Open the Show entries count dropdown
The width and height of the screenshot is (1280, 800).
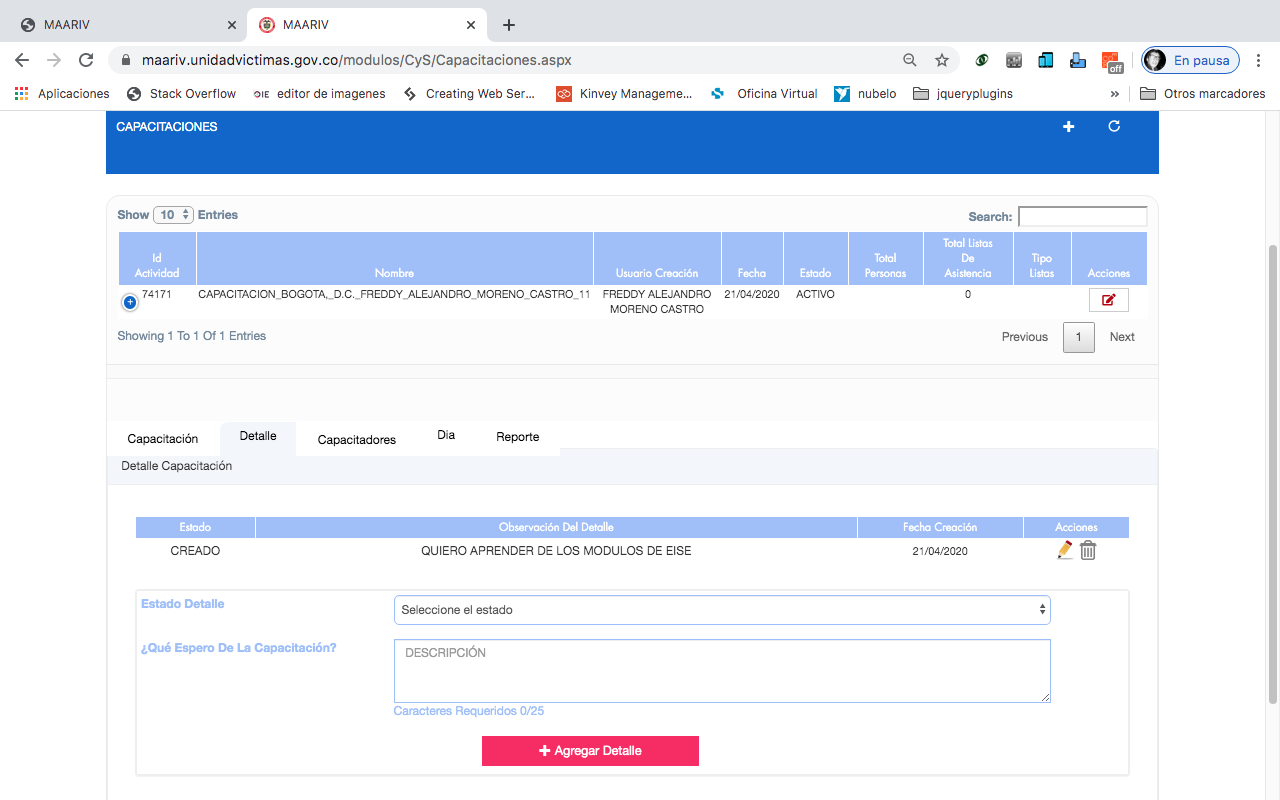tap(173, 215)
